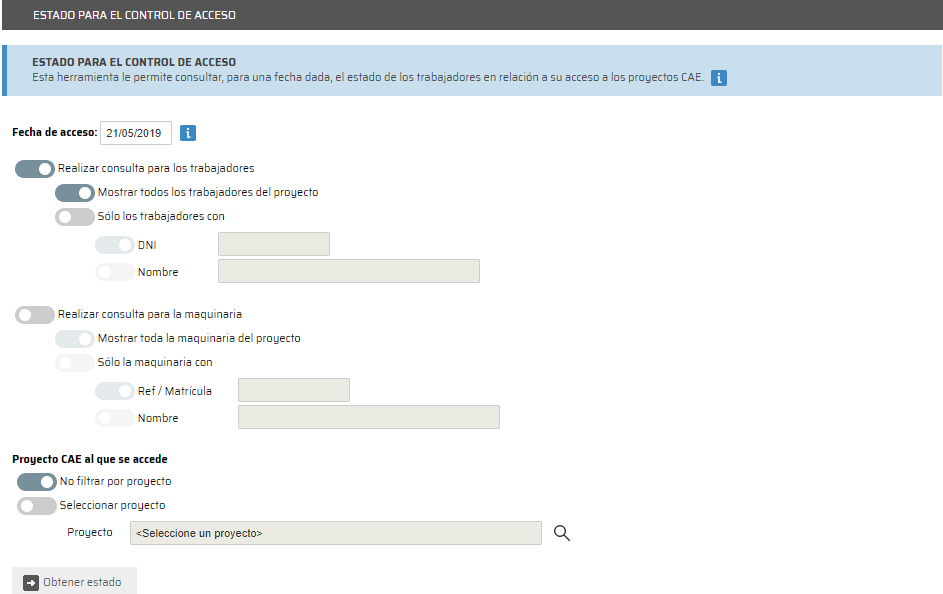
Task: Click the worker Nombre text field
Action: pyautogui.click(x=348, y=271)
